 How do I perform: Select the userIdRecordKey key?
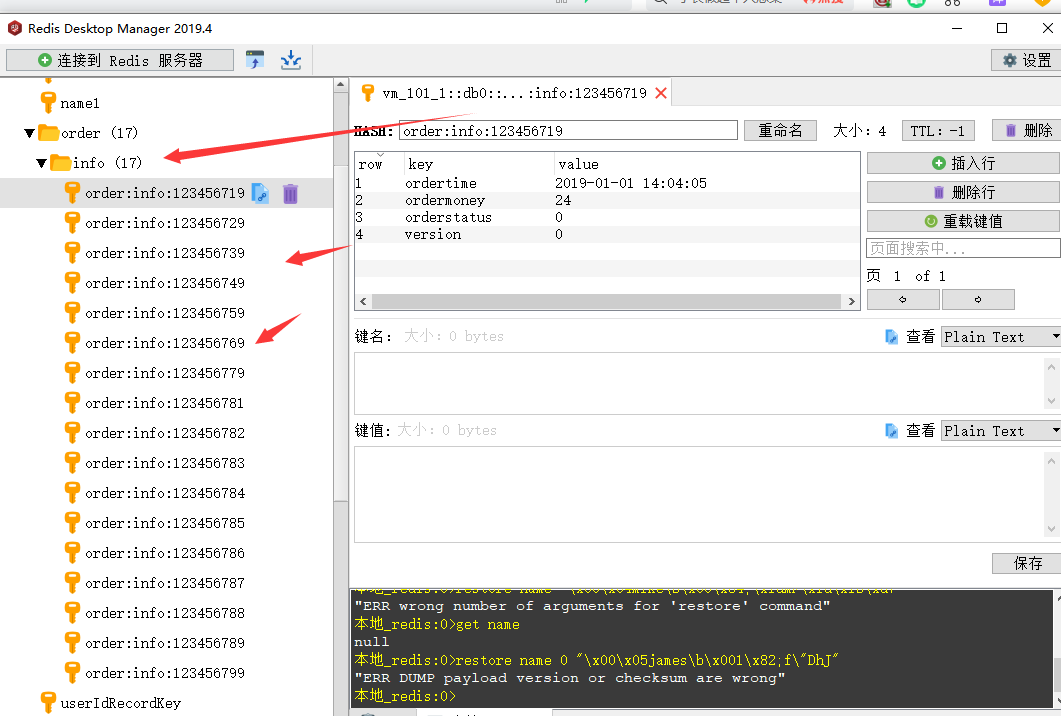tap(120, 703)
